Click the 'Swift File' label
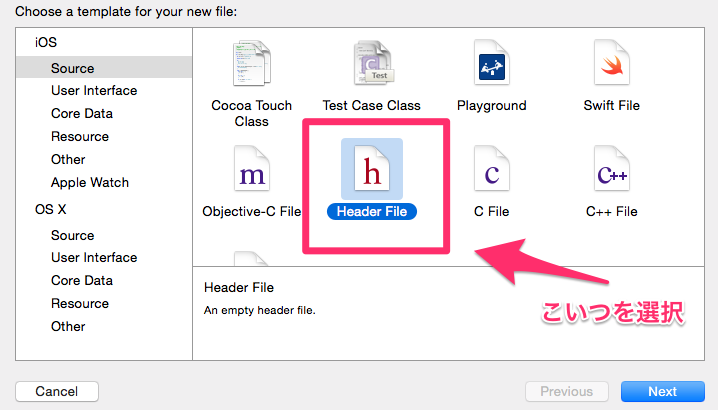This screenshot has width=718, height=410. tap(612, 105)
